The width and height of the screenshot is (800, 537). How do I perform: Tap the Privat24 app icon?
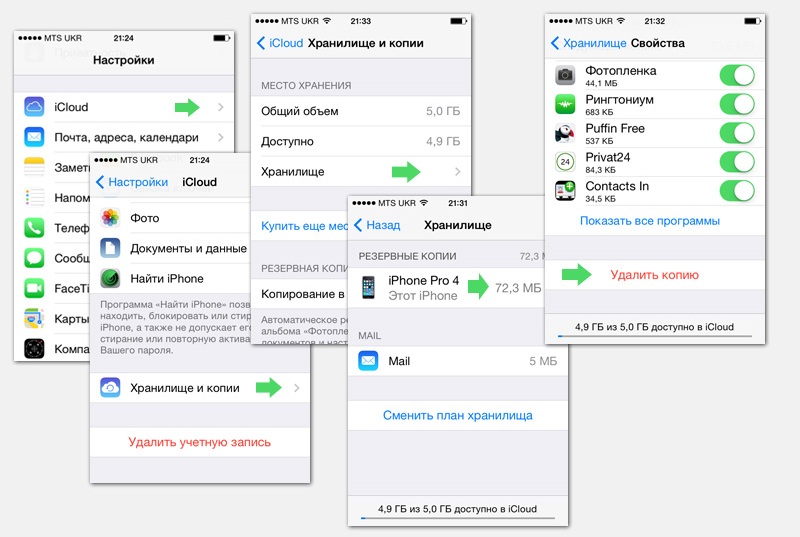tap(565, 162)
